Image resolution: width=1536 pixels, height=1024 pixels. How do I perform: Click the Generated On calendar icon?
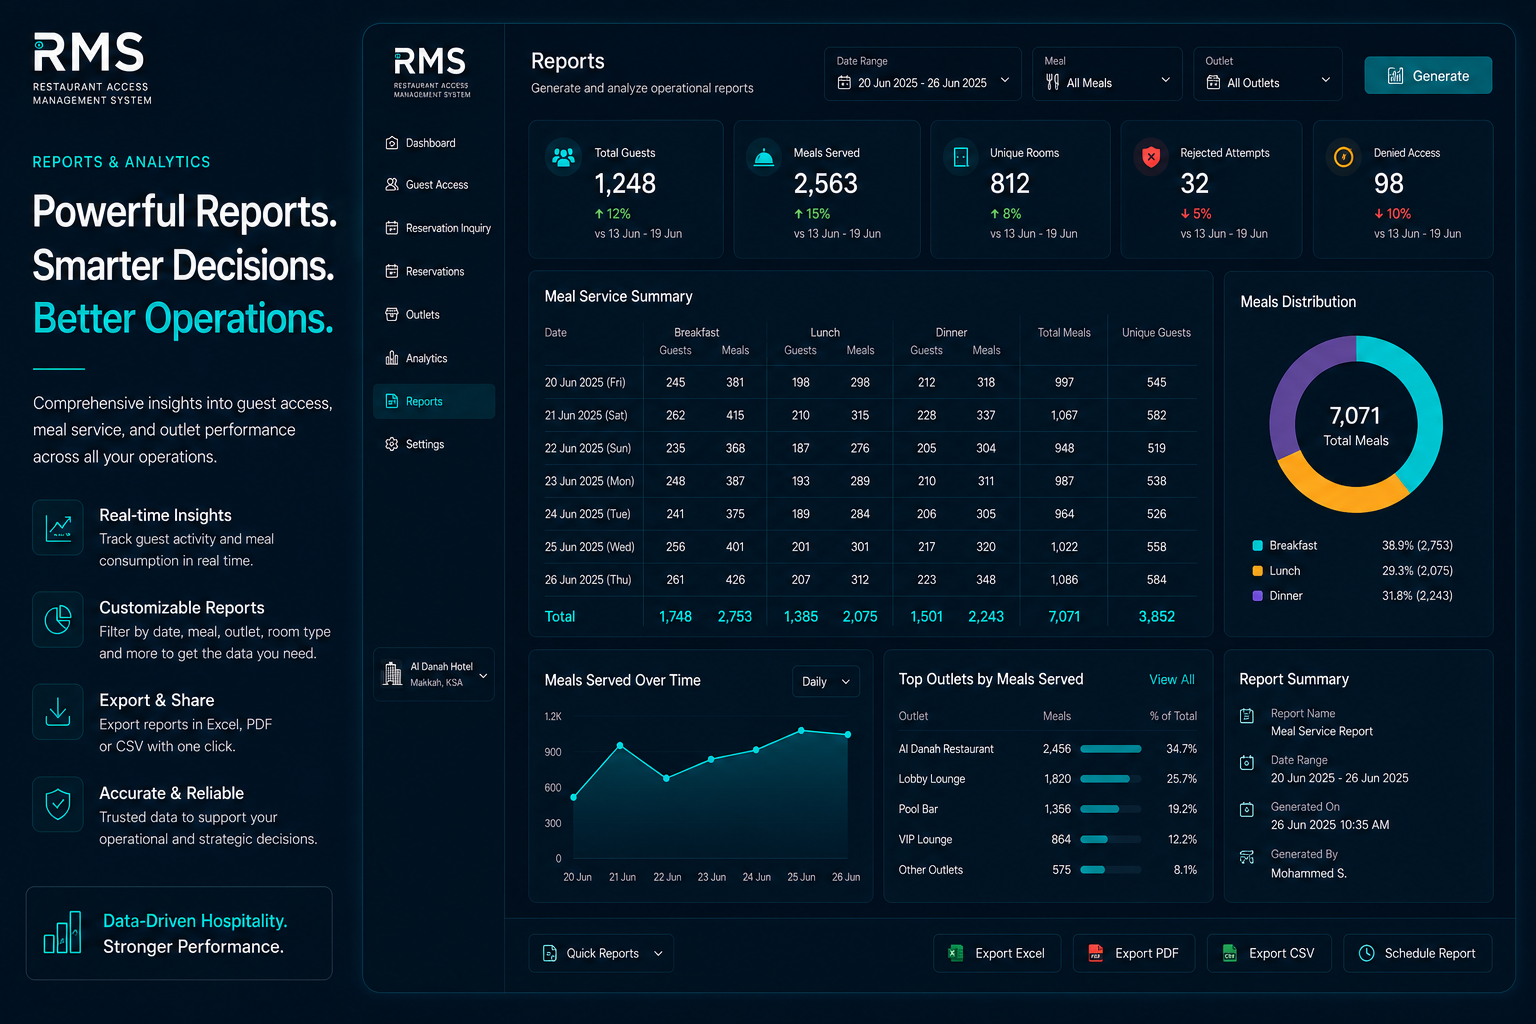1247,810
